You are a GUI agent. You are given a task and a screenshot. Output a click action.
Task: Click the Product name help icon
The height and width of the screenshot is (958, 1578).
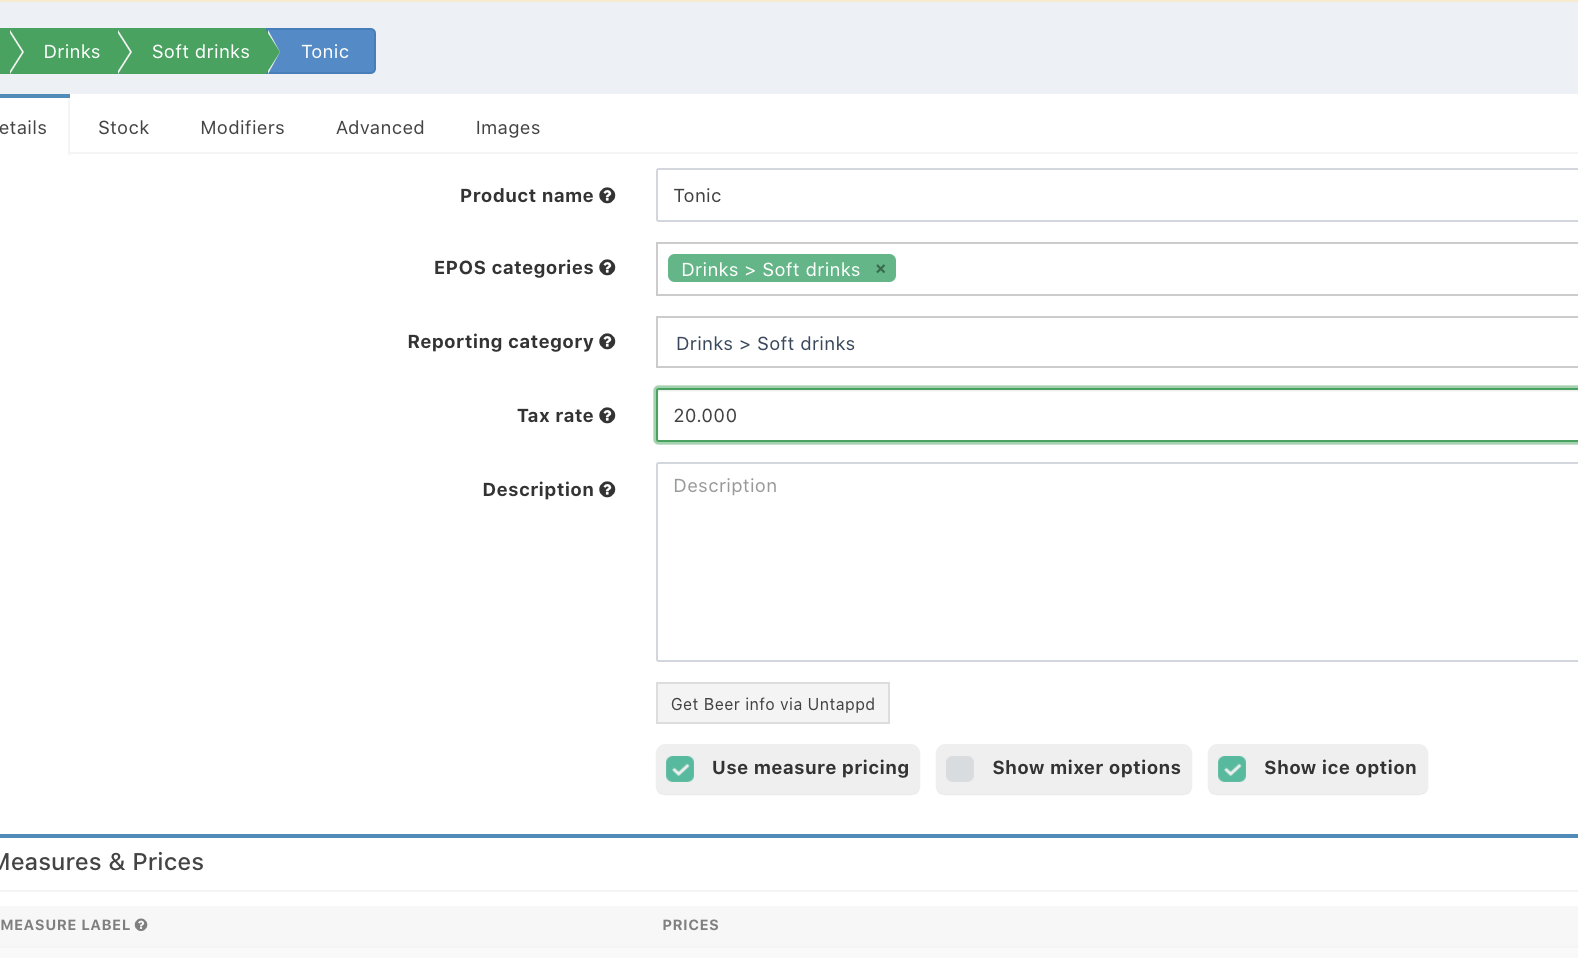607,196
